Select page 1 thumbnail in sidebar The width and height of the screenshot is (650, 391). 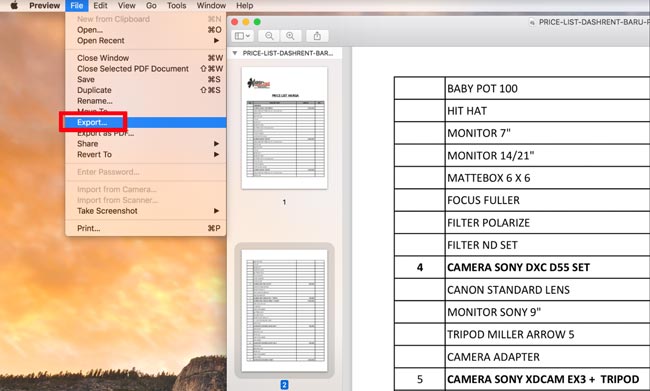284,128
